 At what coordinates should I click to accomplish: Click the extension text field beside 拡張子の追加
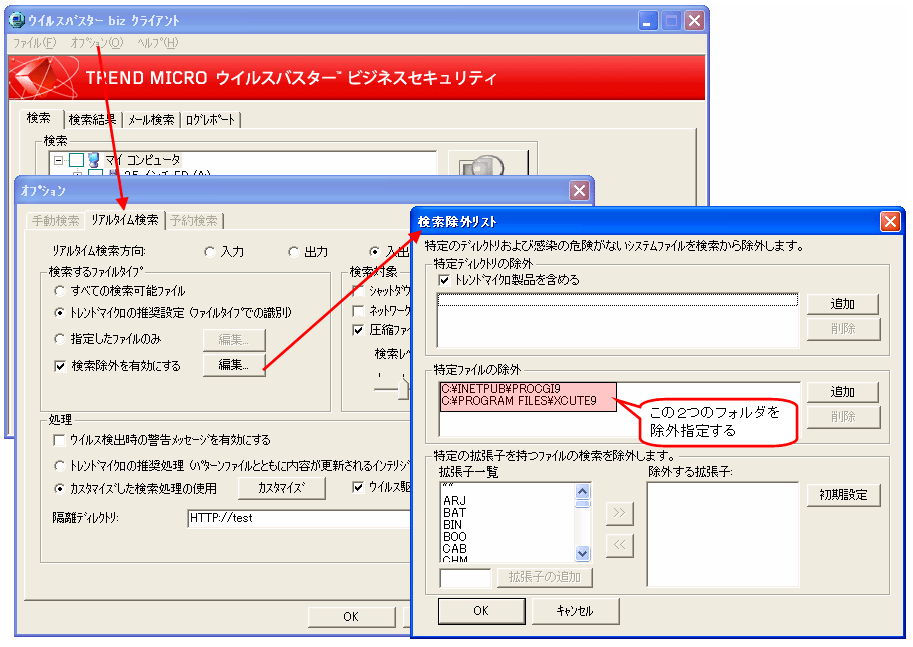point(465,578)
